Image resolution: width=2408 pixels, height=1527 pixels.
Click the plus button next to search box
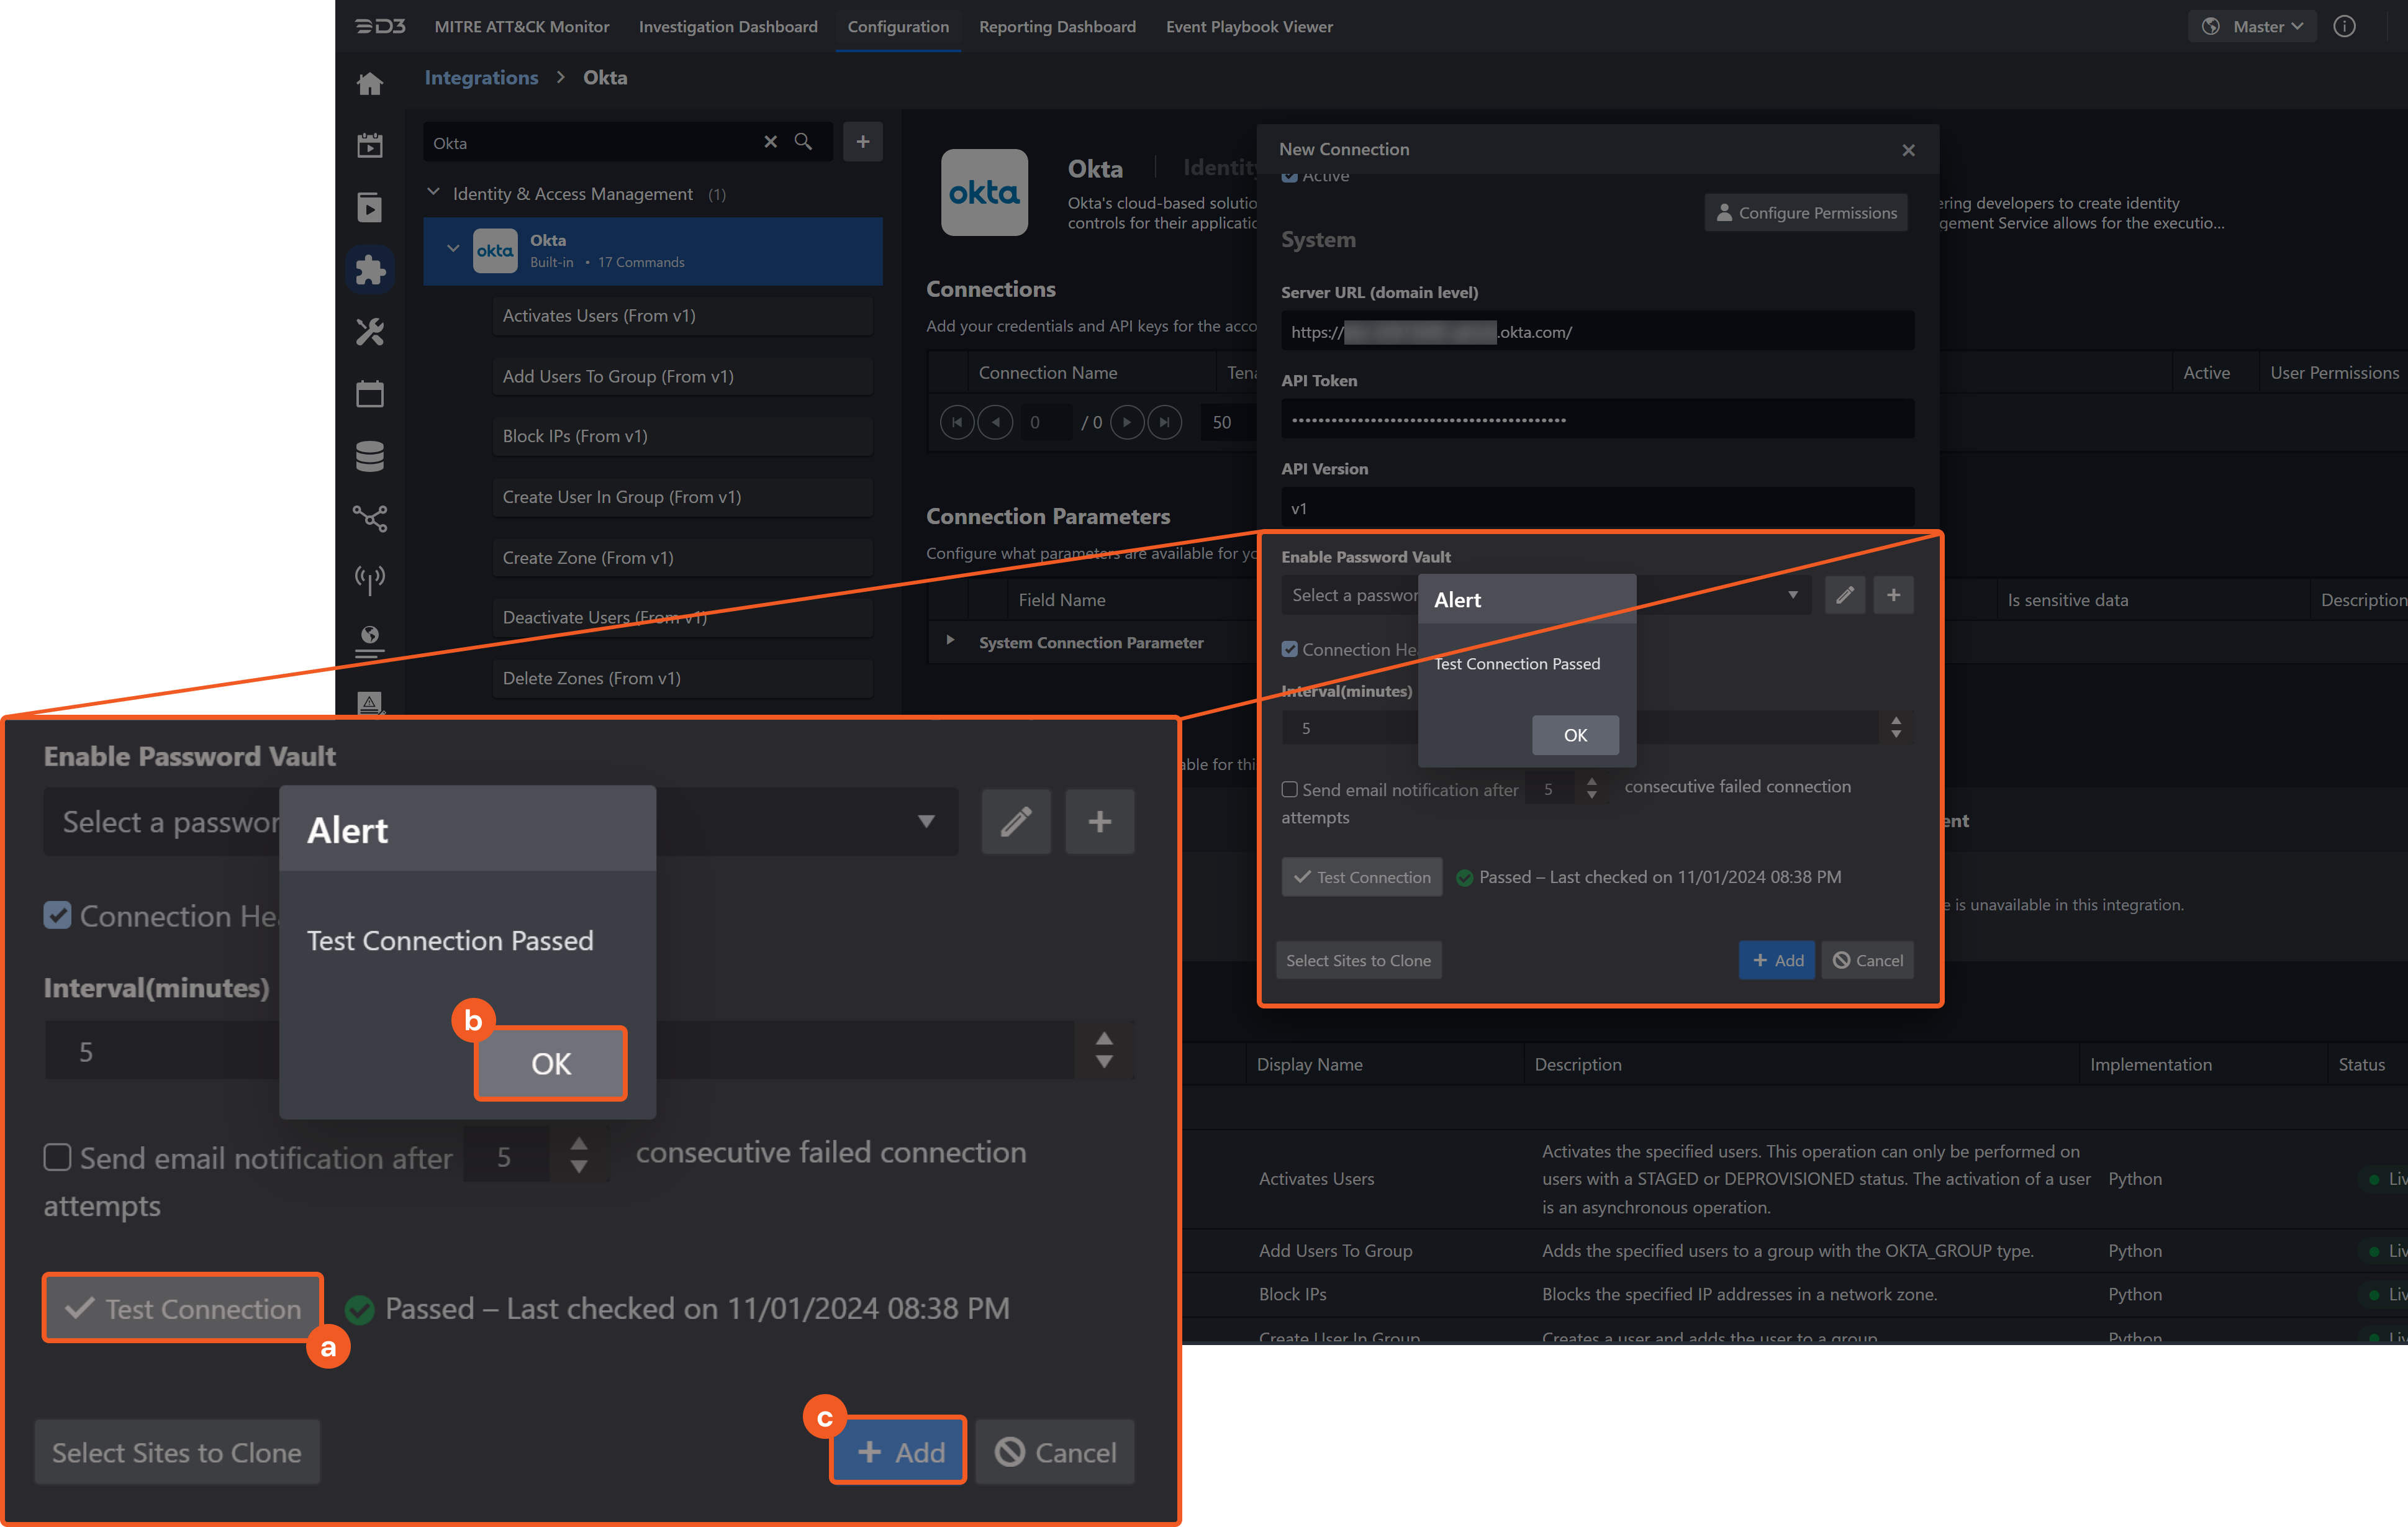click(862, 142)
